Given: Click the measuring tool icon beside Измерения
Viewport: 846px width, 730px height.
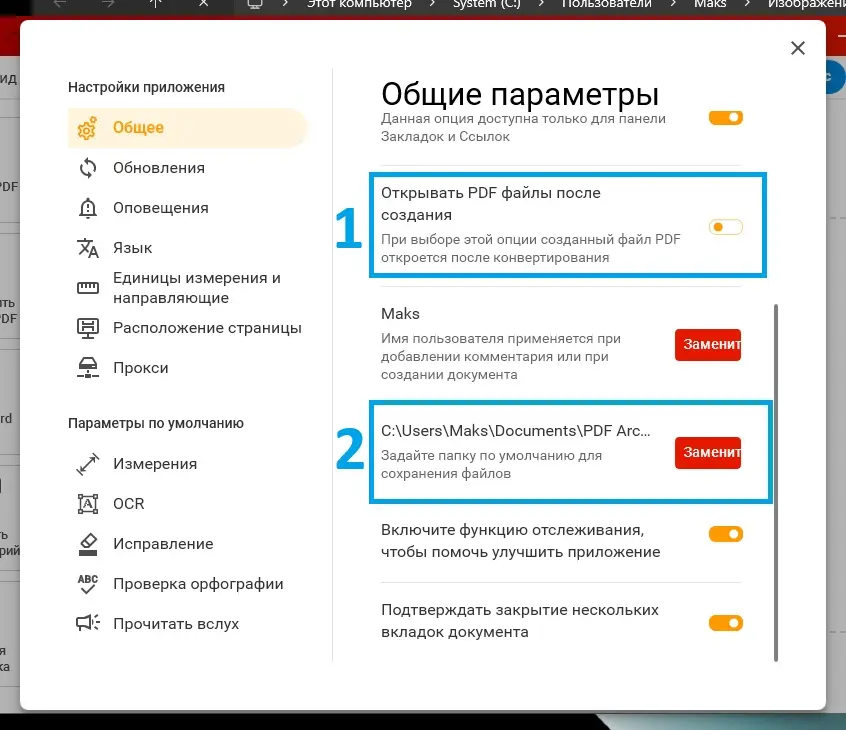Looking at the screenshot, I should (x=88, y=464).
